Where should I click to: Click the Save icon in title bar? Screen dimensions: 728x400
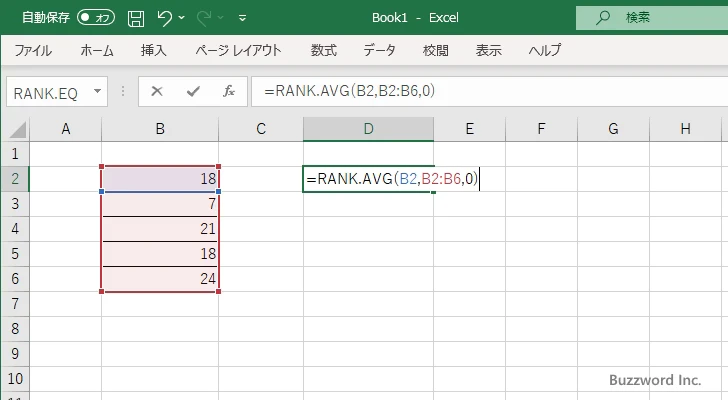click(x=136, y=18)
